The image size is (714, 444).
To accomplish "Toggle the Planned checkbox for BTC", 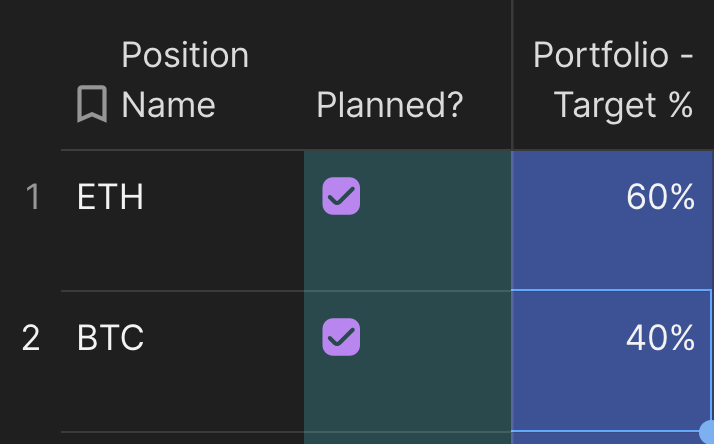I will pyautogui.click(x=341, y=337).
